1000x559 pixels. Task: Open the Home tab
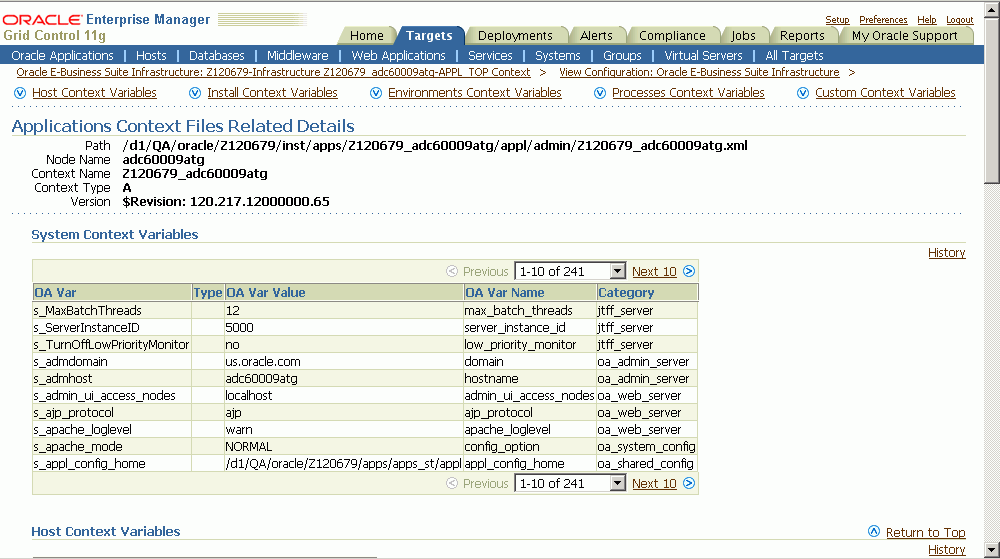click(367, 36)
